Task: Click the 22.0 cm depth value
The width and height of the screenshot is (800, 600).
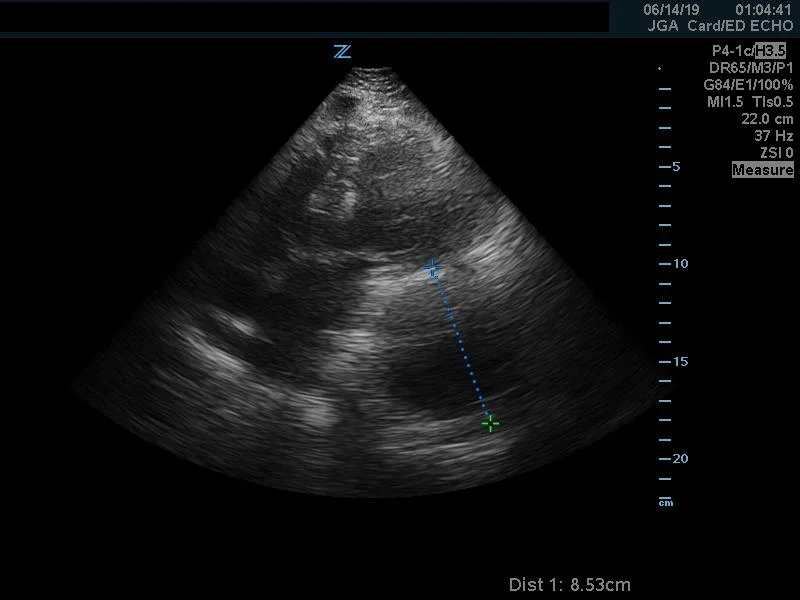Action: 767,119
